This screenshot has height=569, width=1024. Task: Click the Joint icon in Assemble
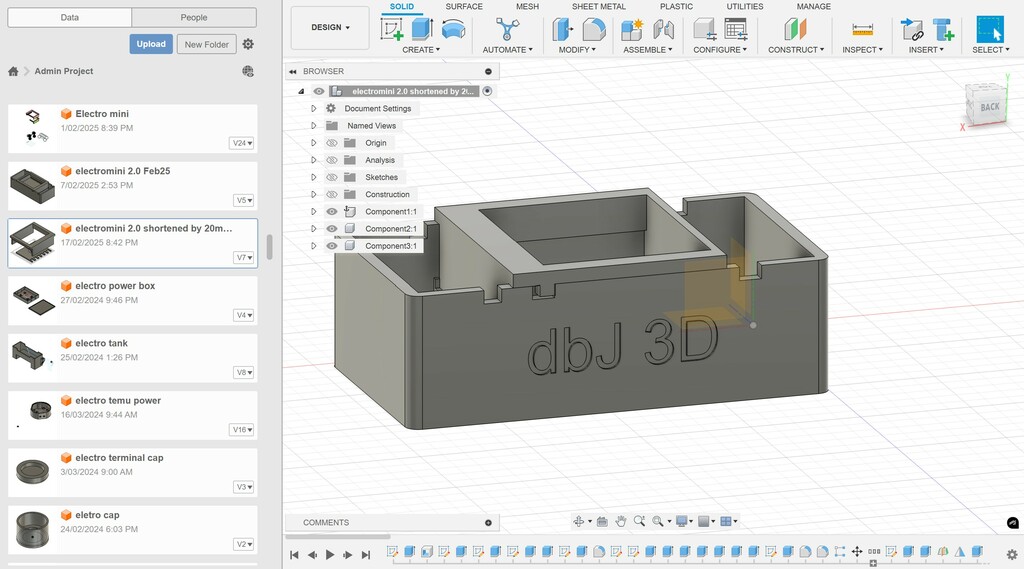coord(663,29)
